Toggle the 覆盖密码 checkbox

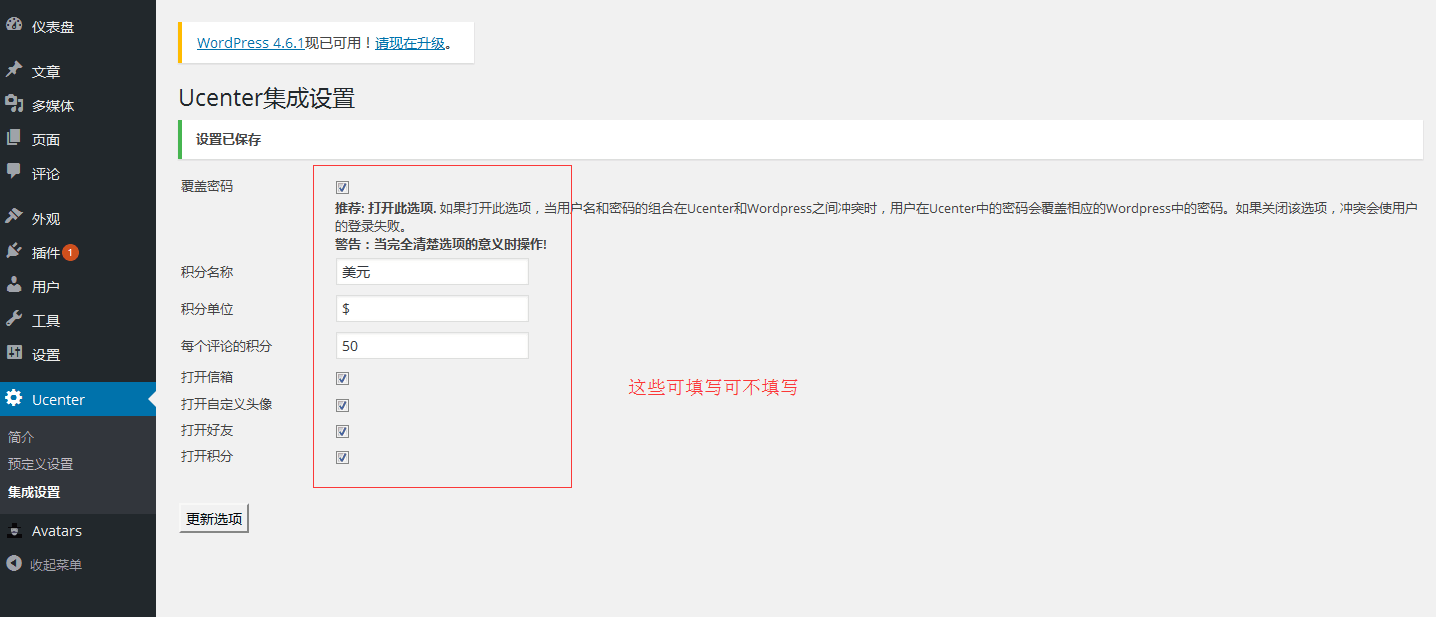342,187
